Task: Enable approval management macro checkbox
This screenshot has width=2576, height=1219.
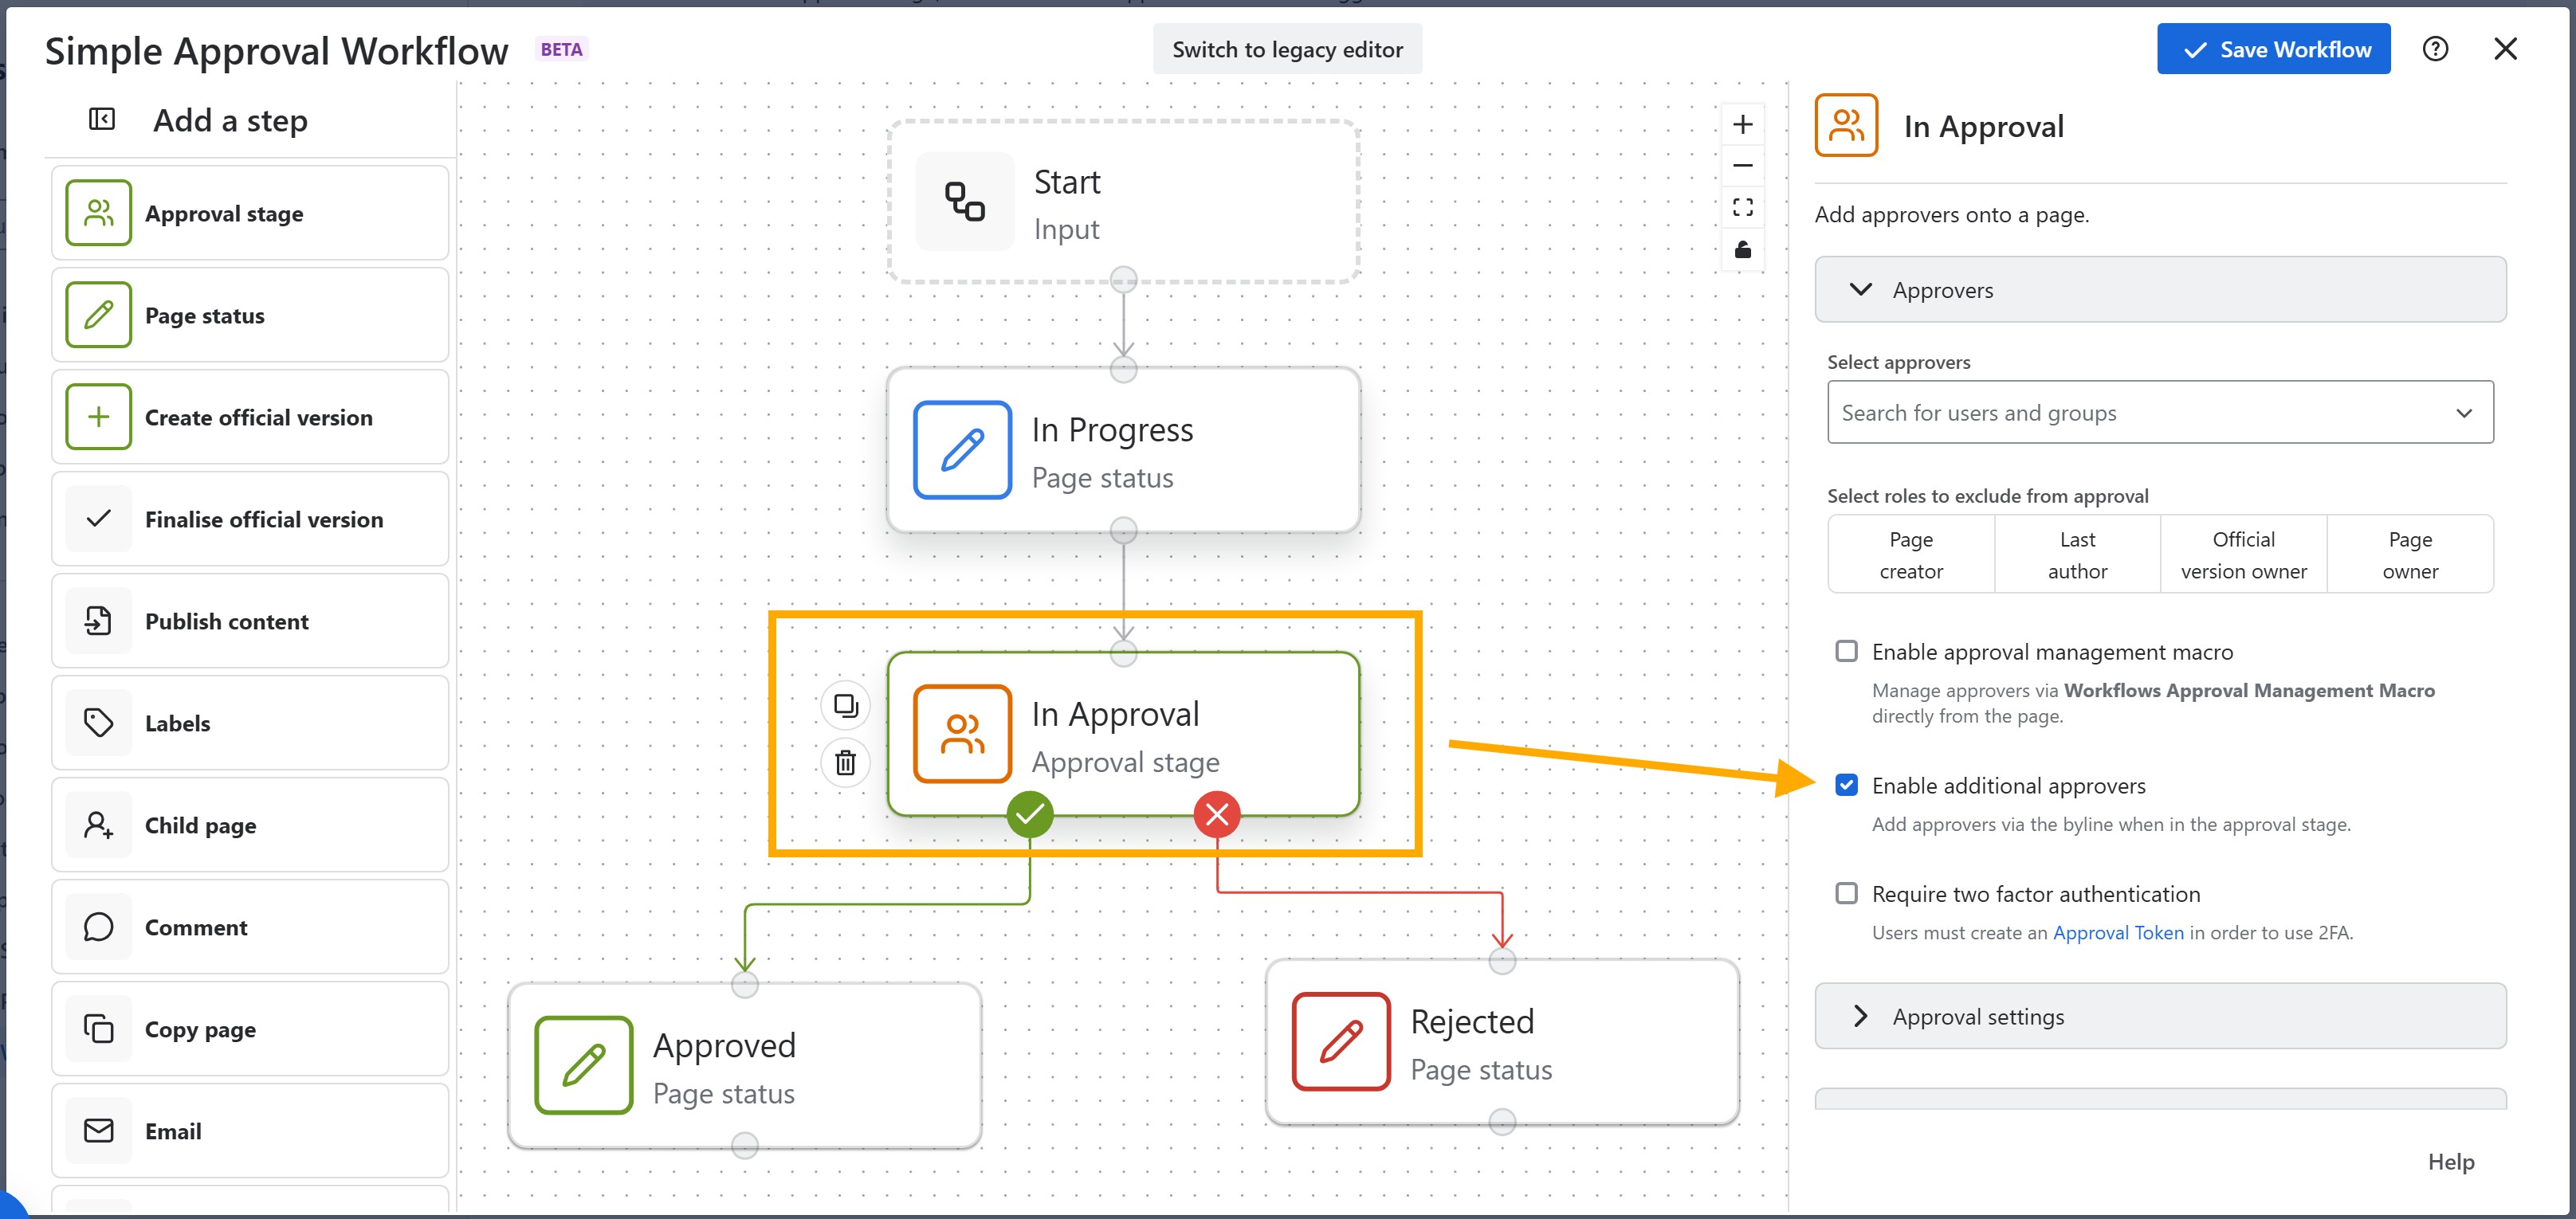Action: click(x=1846, y=652)
